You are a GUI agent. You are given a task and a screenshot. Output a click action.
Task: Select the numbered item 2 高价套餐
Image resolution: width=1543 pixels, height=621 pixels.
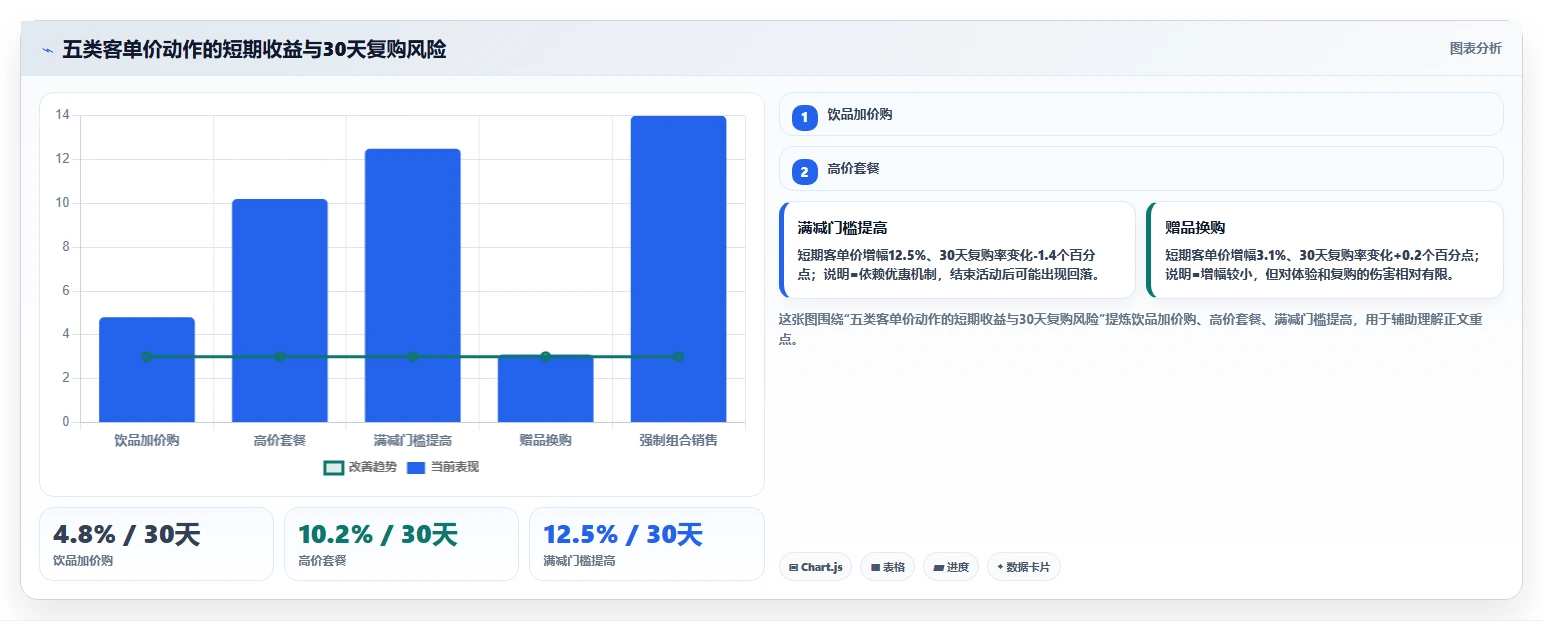[x=1141, y=168]
